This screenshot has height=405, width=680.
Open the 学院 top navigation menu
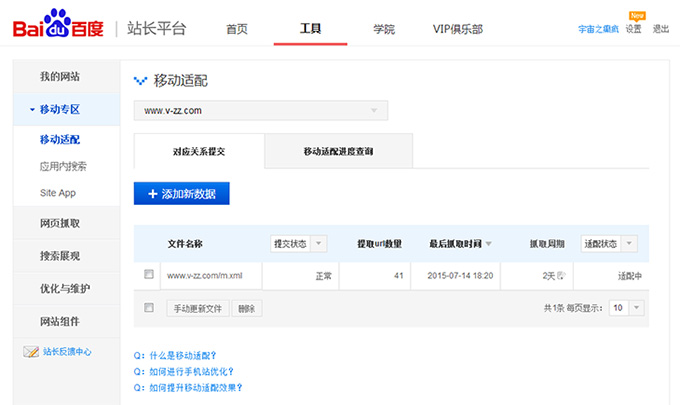[x=384, y=29]
